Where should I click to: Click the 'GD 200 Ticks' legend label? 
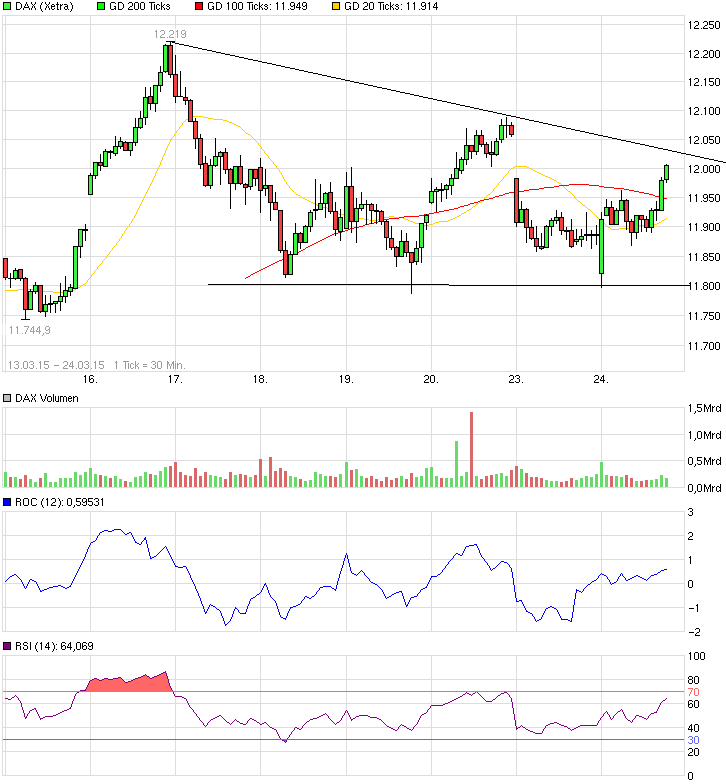(140, 6)
